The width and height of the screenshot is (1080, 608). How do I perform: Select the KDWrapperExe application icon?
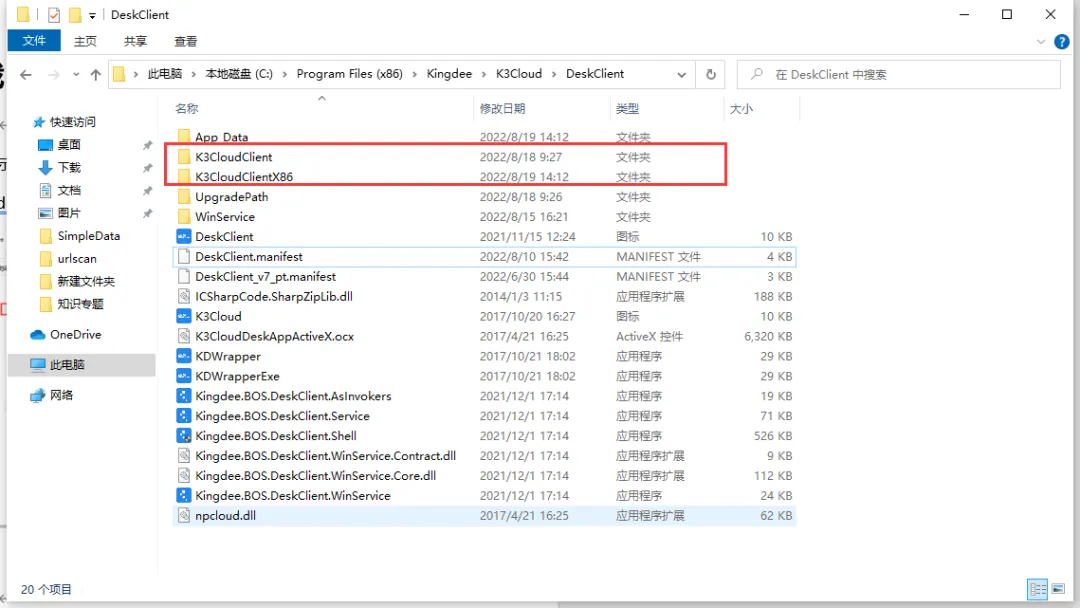point(183,376)
